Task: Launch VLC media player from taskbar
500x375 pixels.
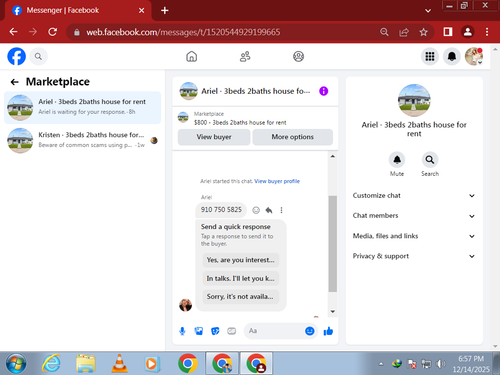Action: pyautogui.click(x=119, y=363)
